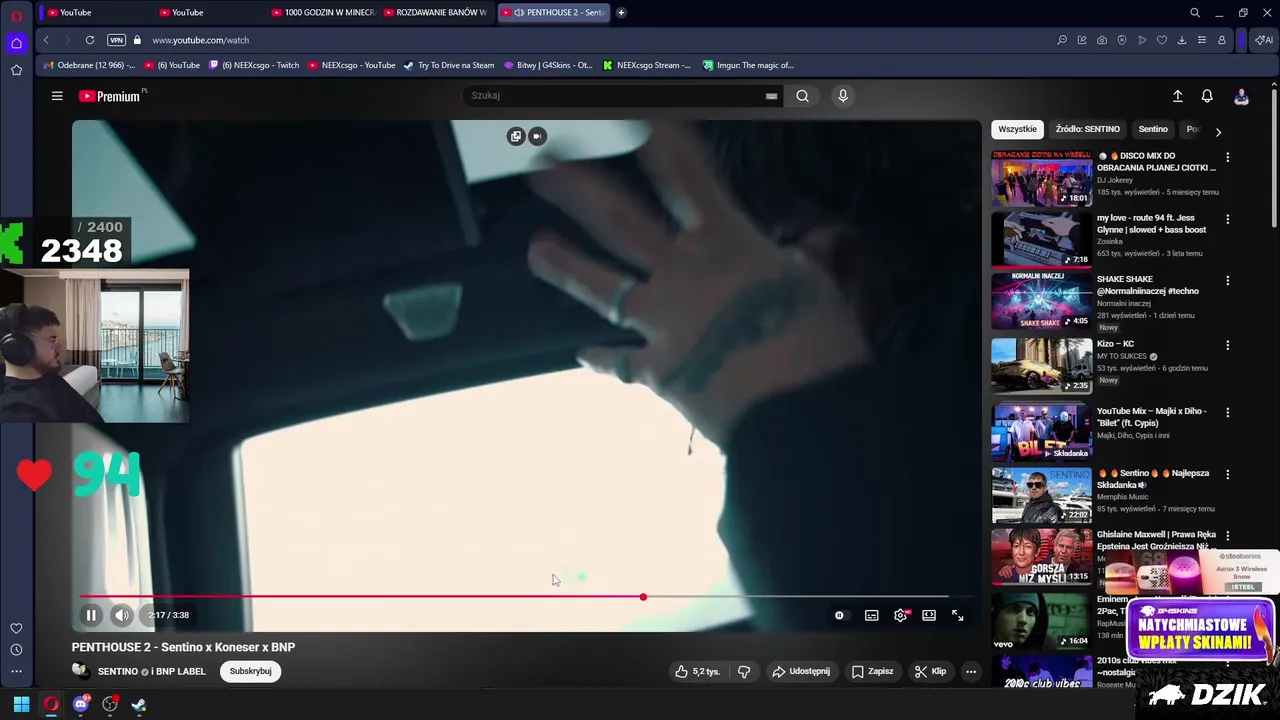Open Discord from the taskbar
The height and width of the screenshot is (720, 1280).
81,704
